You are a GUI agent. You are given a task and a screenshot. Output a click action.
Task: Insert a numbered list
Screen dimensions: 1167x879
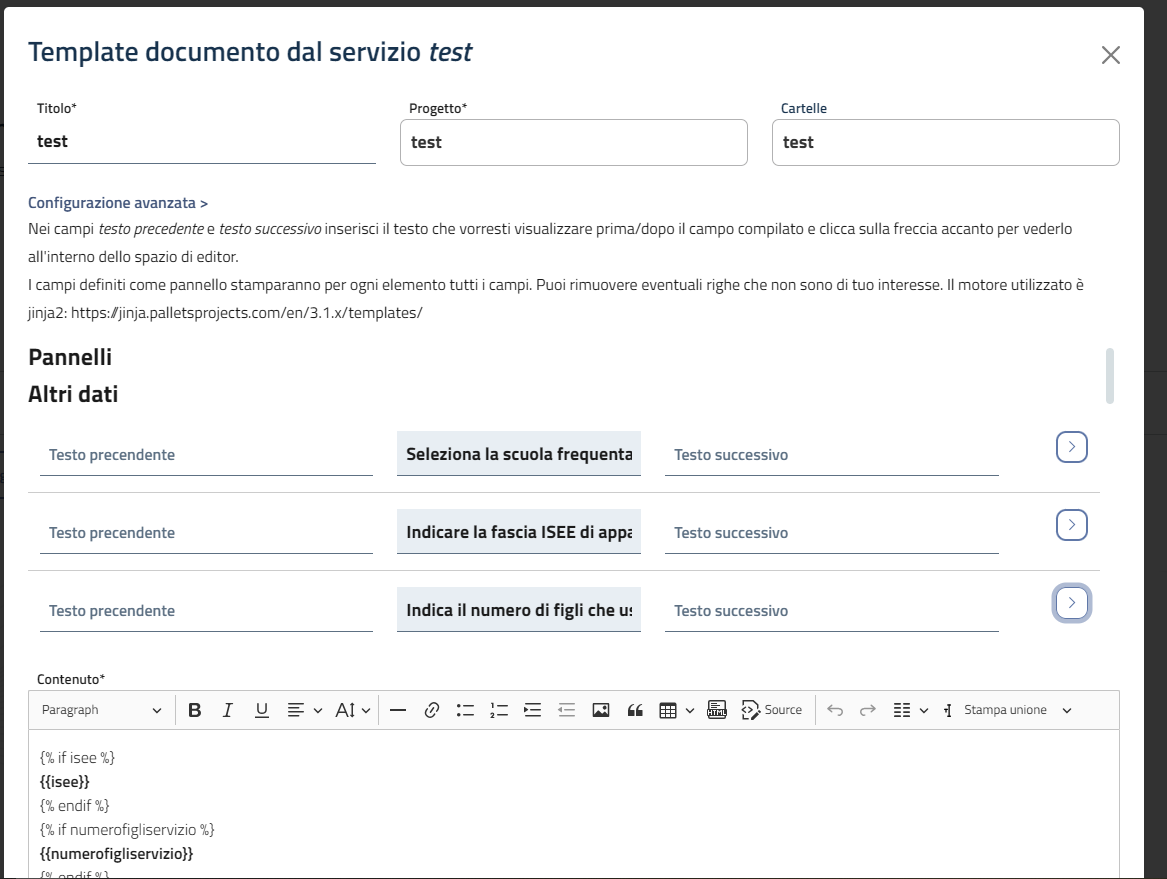pos(499,710)
